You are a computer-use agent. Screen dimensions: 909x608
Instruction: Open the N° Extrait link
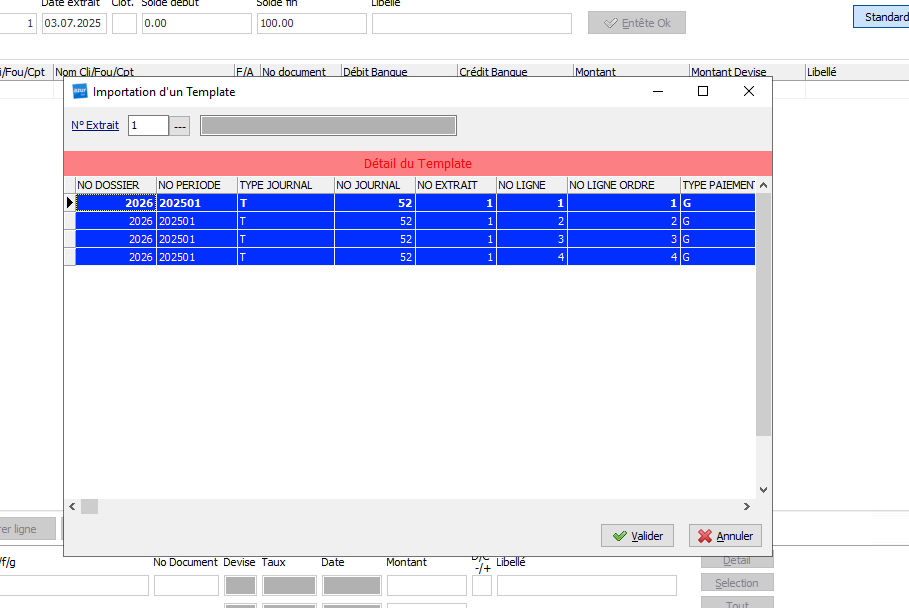pyautogui.click(x=95, y=125)
